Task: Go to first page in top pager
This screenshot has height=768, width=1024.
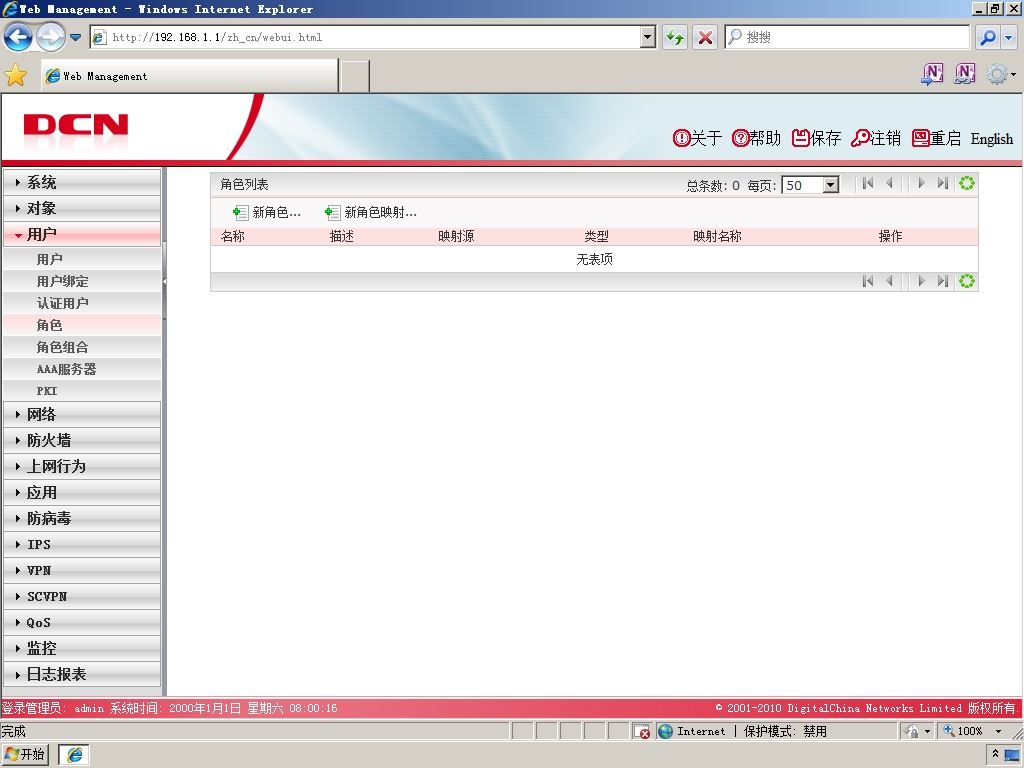Action: point(868,184)
